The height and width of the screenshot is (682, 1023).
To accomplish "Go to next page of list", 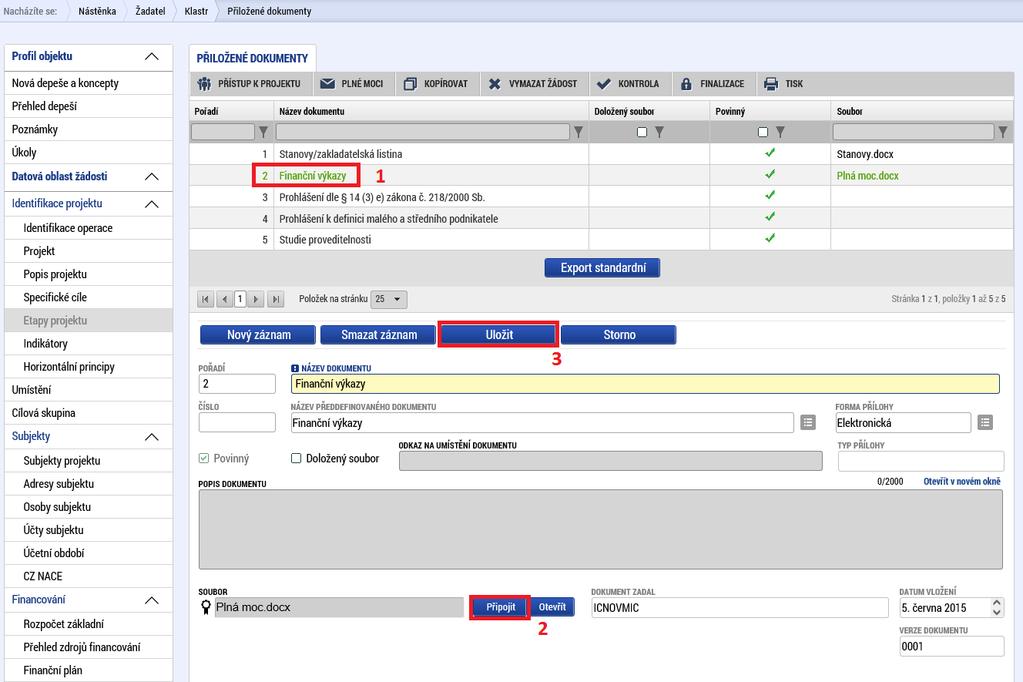I will pos(256,299).
